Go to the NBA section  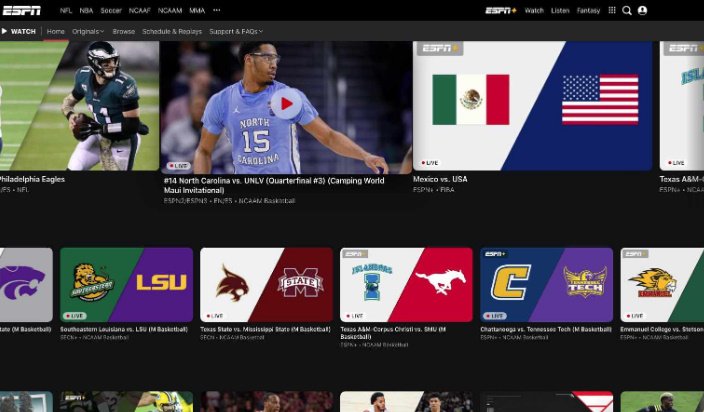coord(87,10)
